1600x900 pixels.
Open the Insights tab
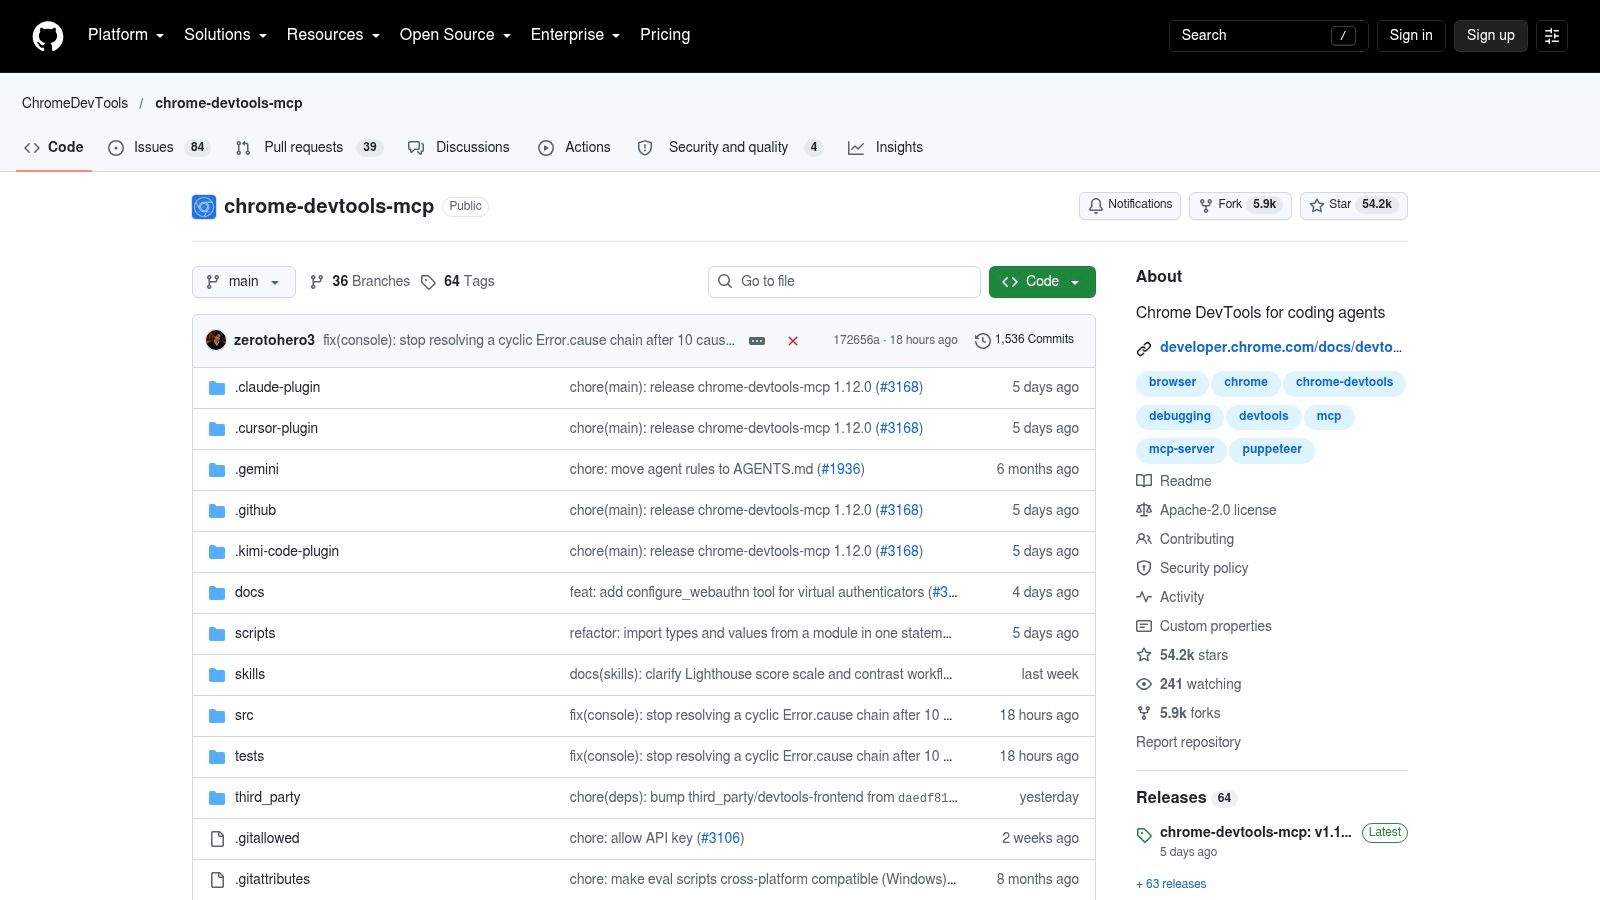click(886, 147)
